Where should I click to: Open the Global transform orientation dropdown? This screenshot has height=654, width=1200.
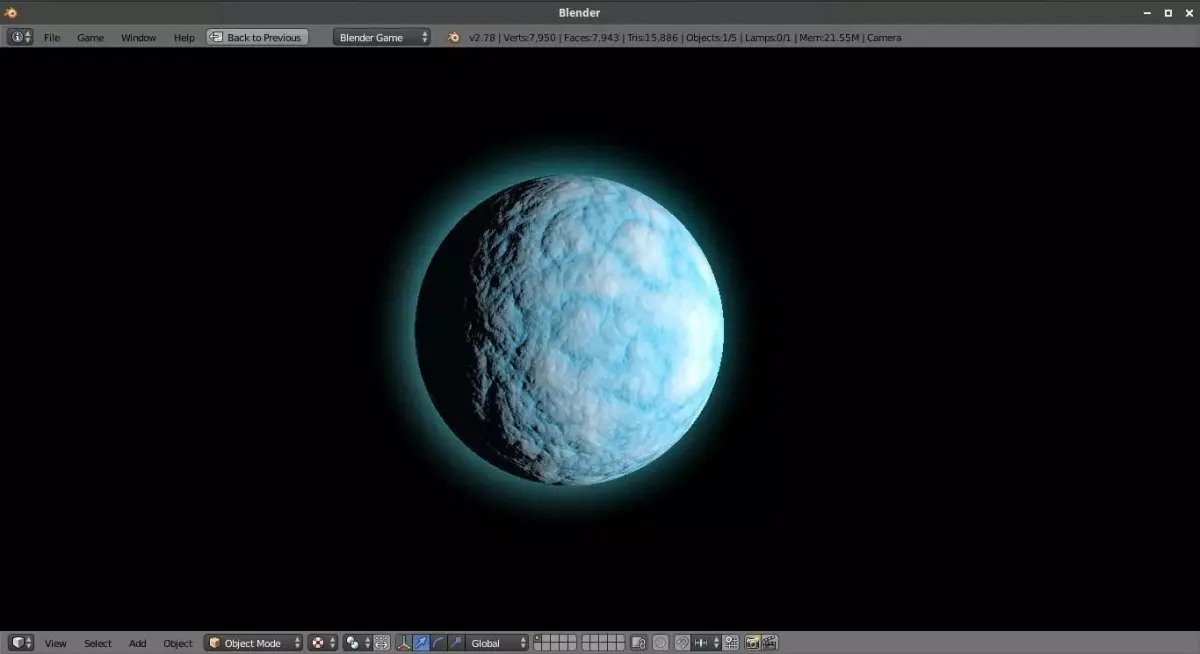click(497, 643)
